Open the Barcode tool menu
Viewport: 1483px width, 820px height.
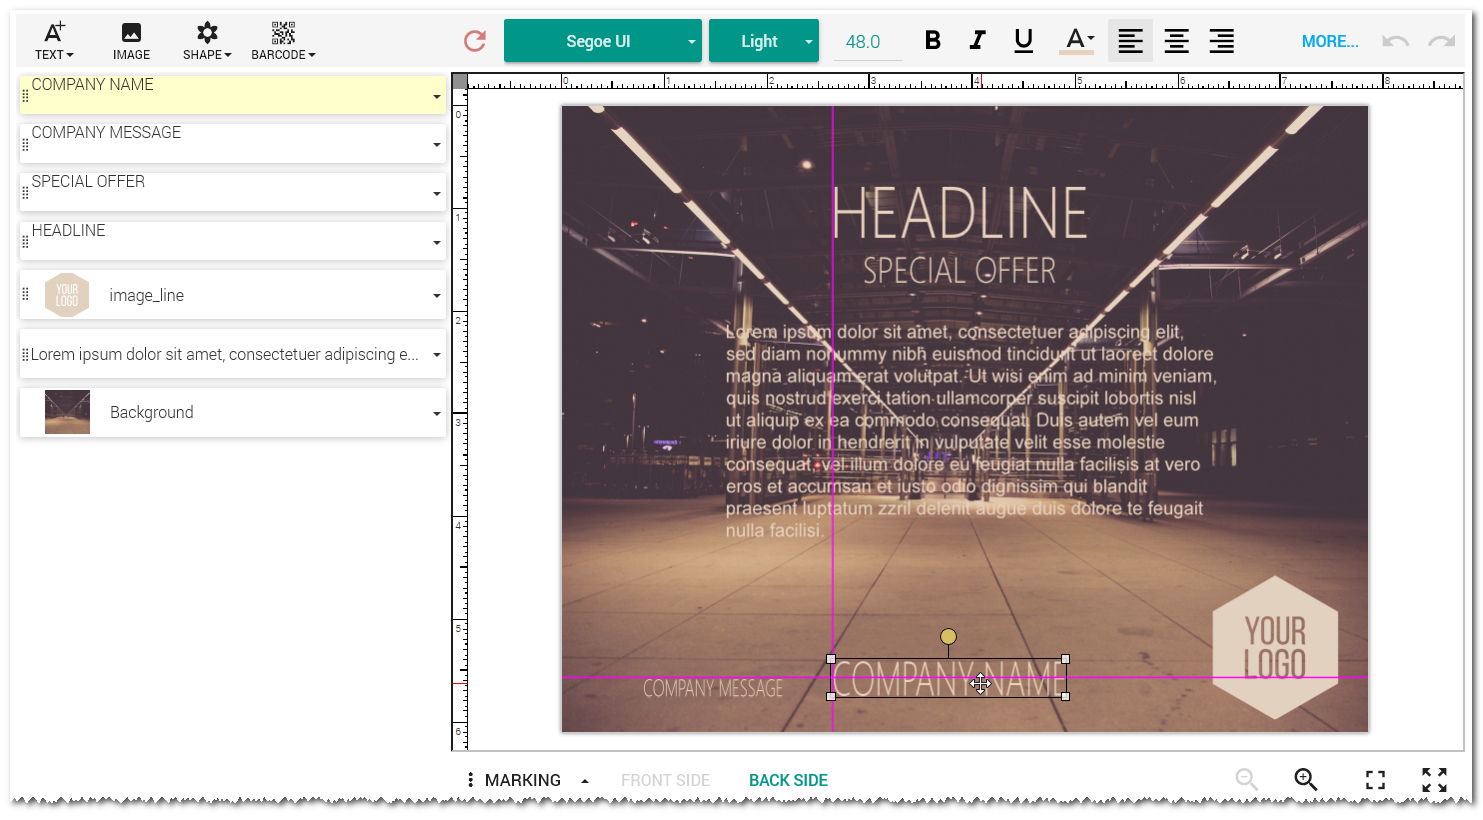coord(283,41)
